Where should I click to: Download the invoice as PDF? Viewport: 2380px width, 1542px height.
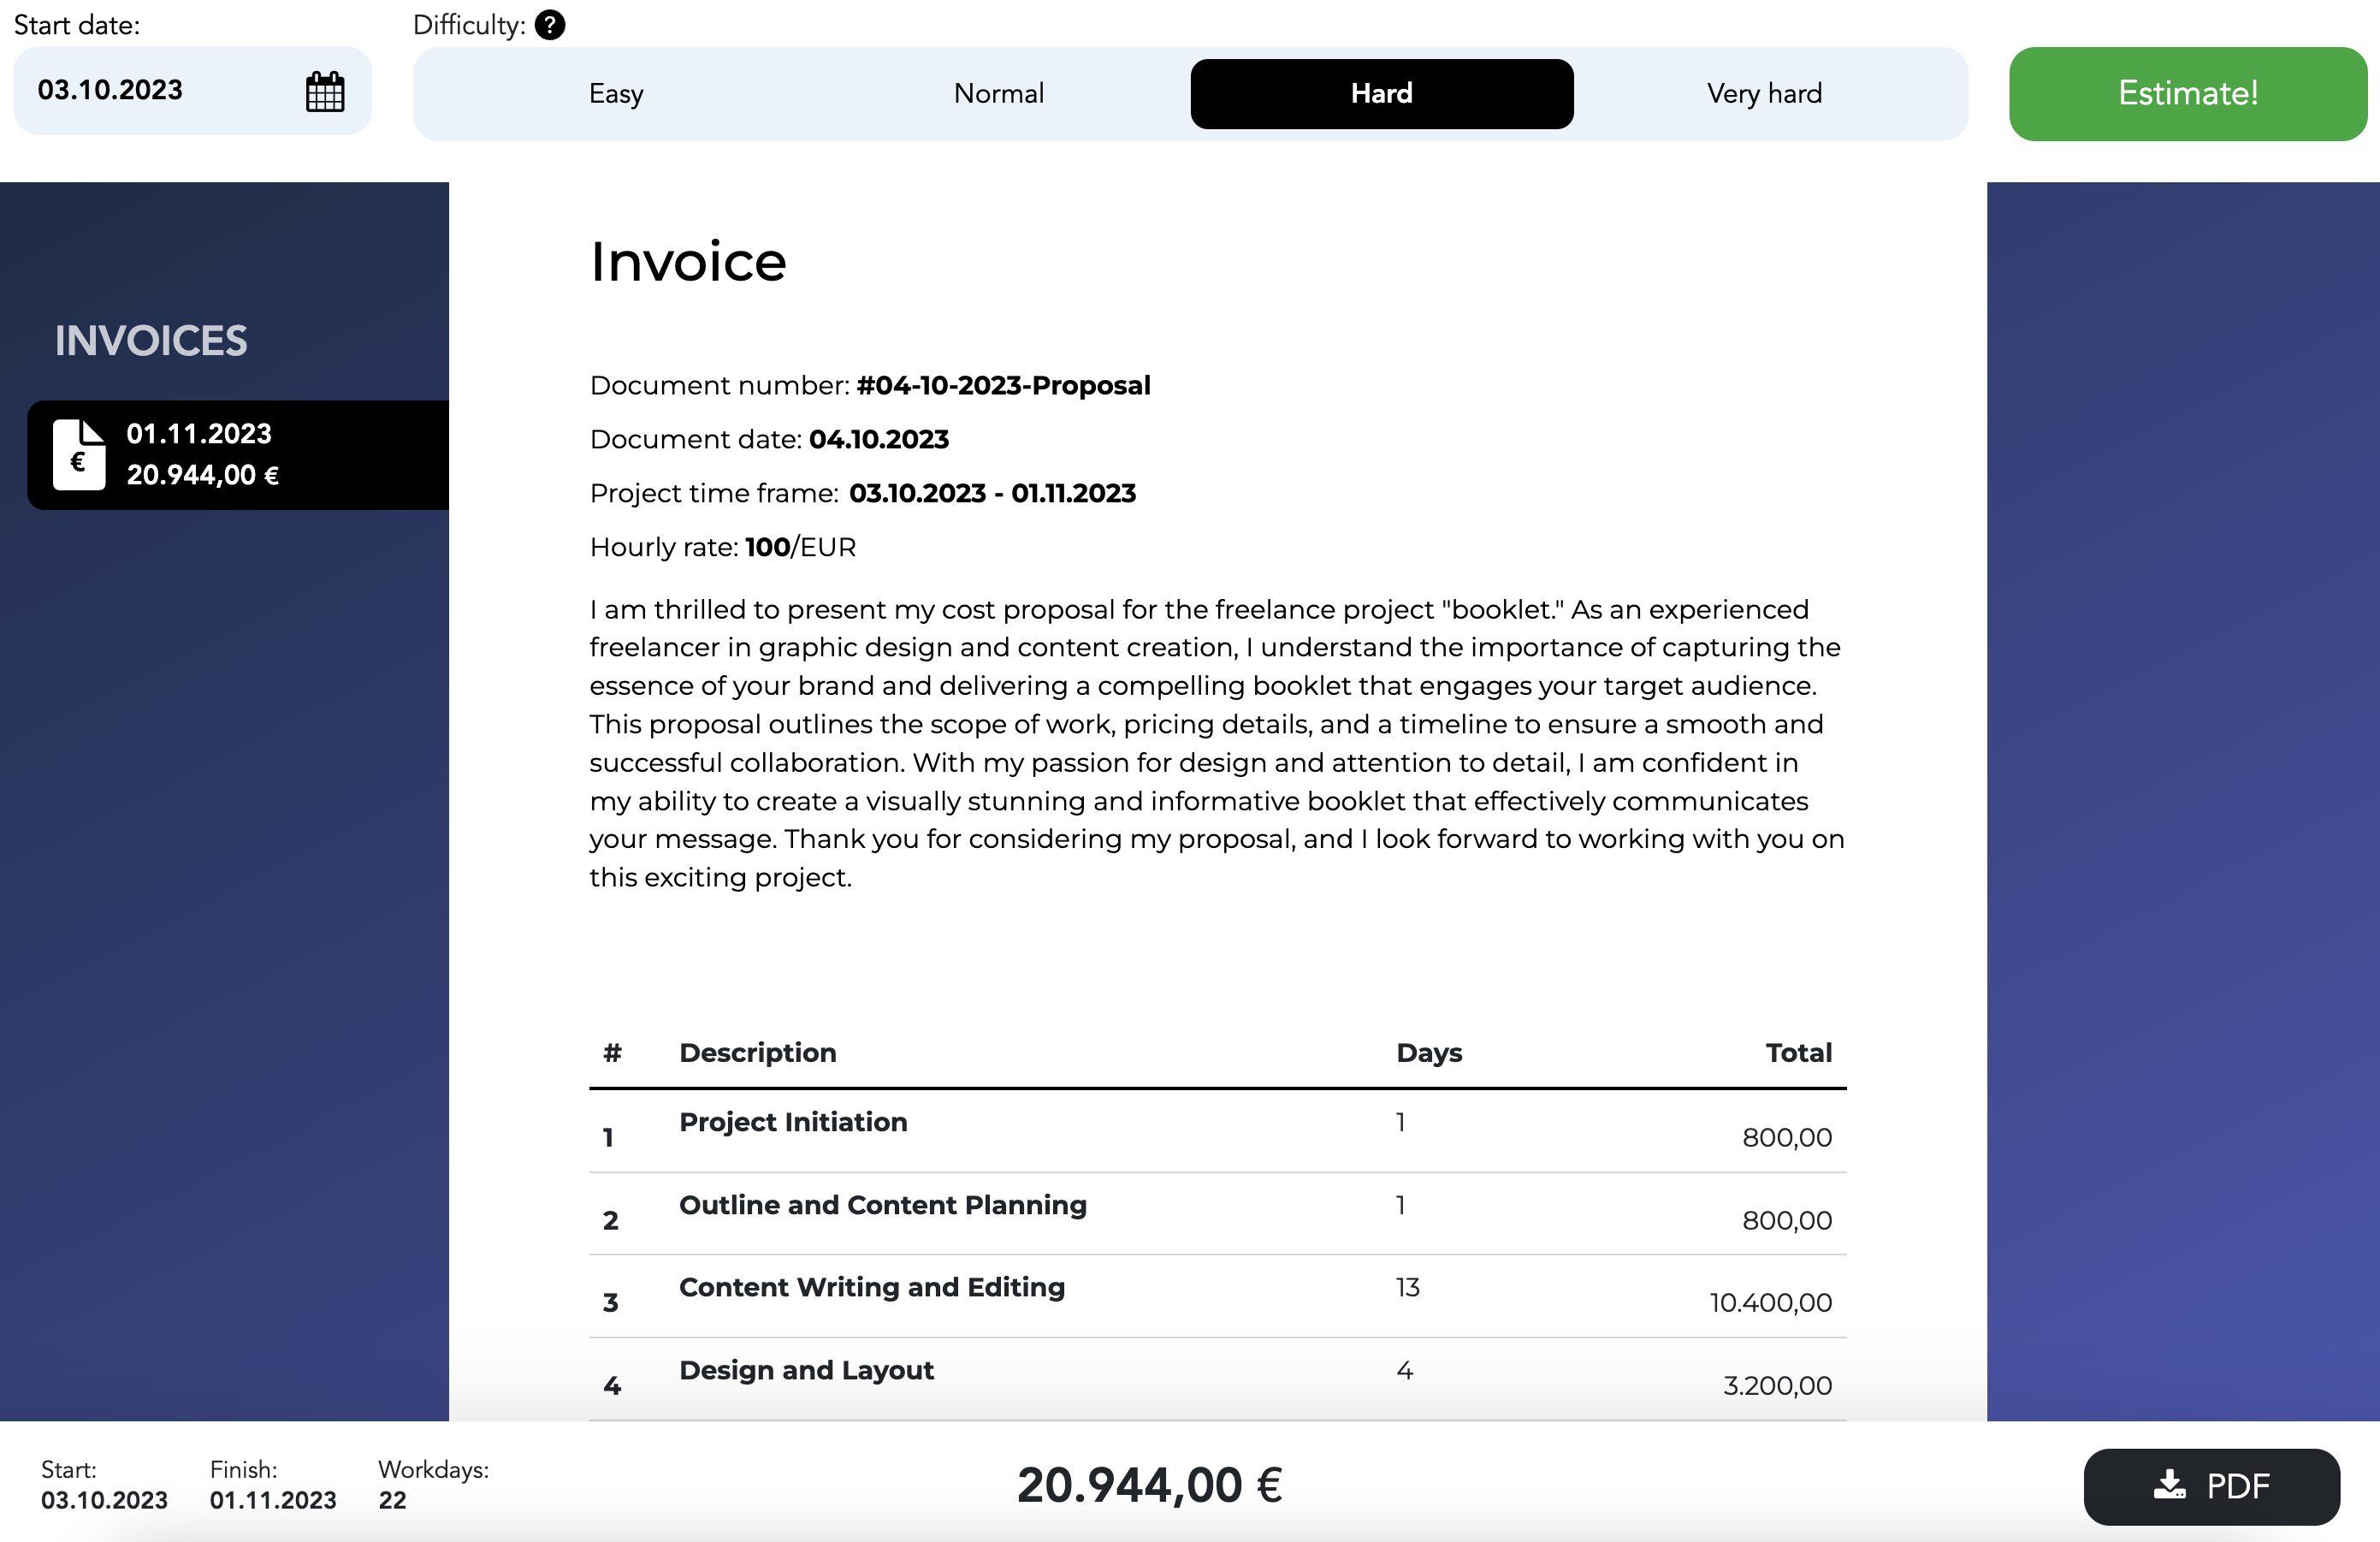point(2210,1486)
